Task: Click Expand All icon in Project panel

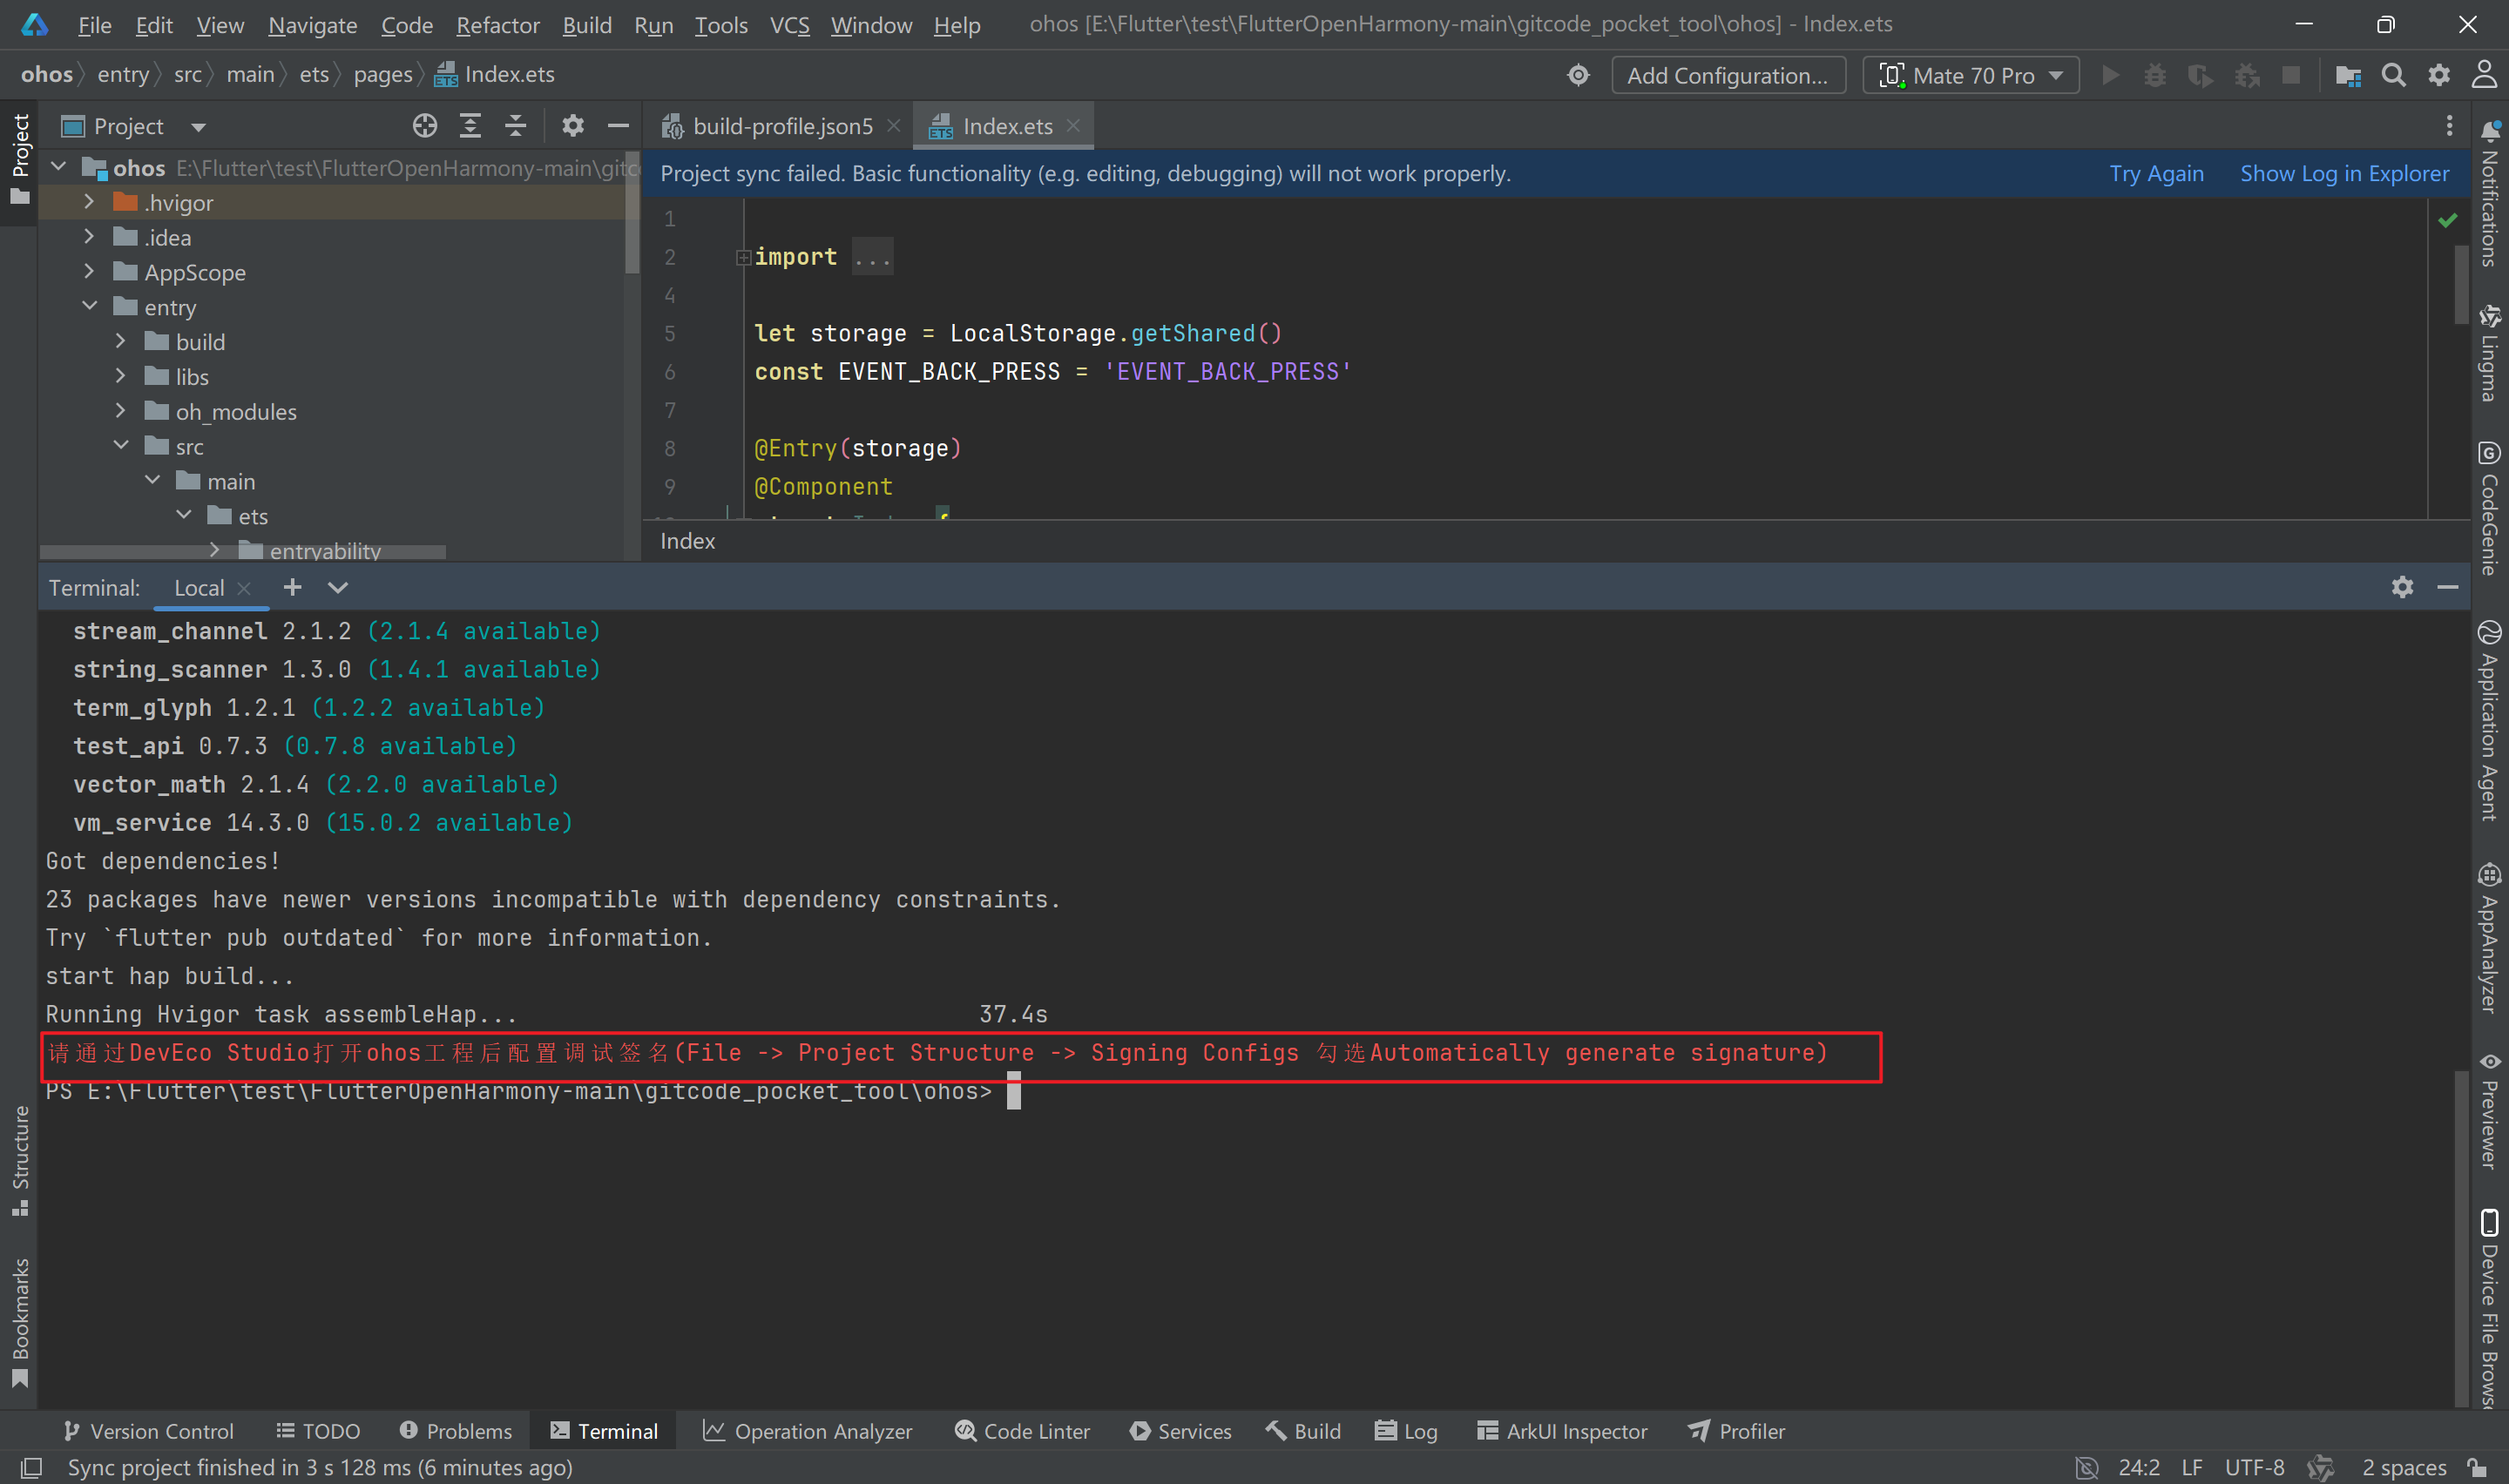Action: pyautogui.click(x=470, y=126)
